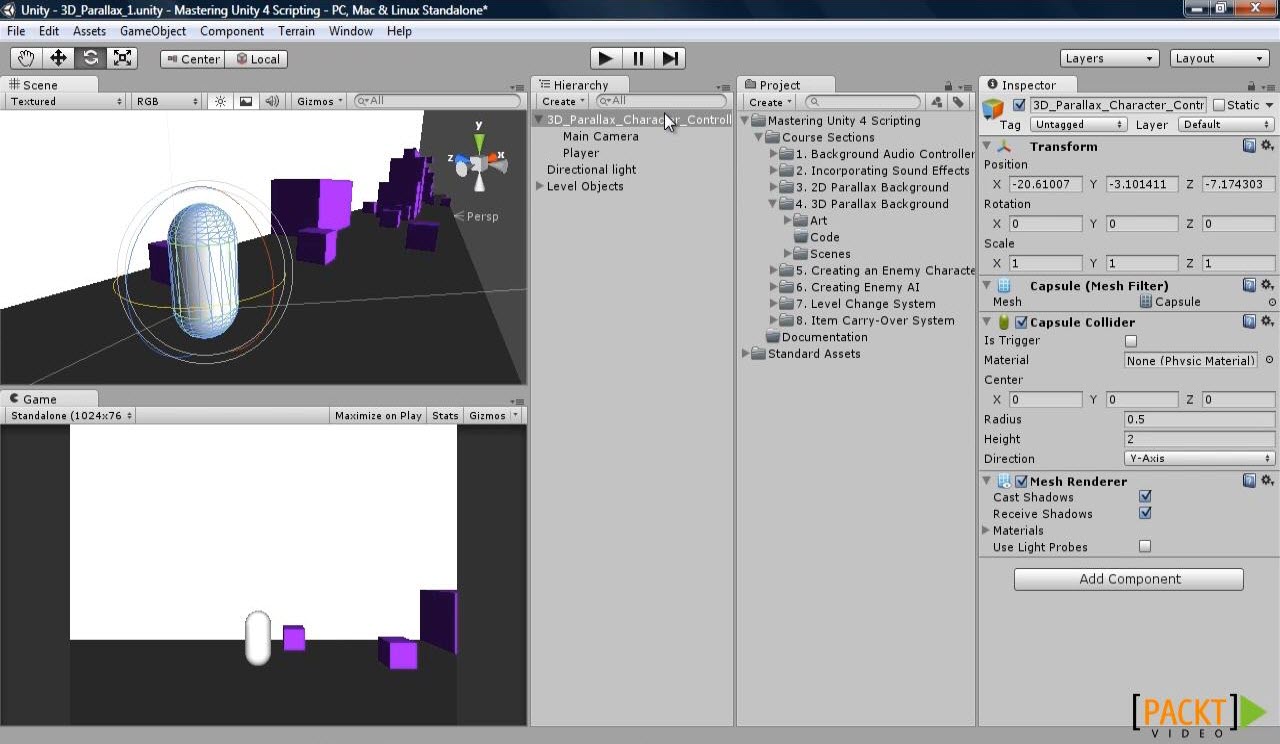
Task: Open the Terrain menu
Action: pyautogui.click(x=296, y=31)
